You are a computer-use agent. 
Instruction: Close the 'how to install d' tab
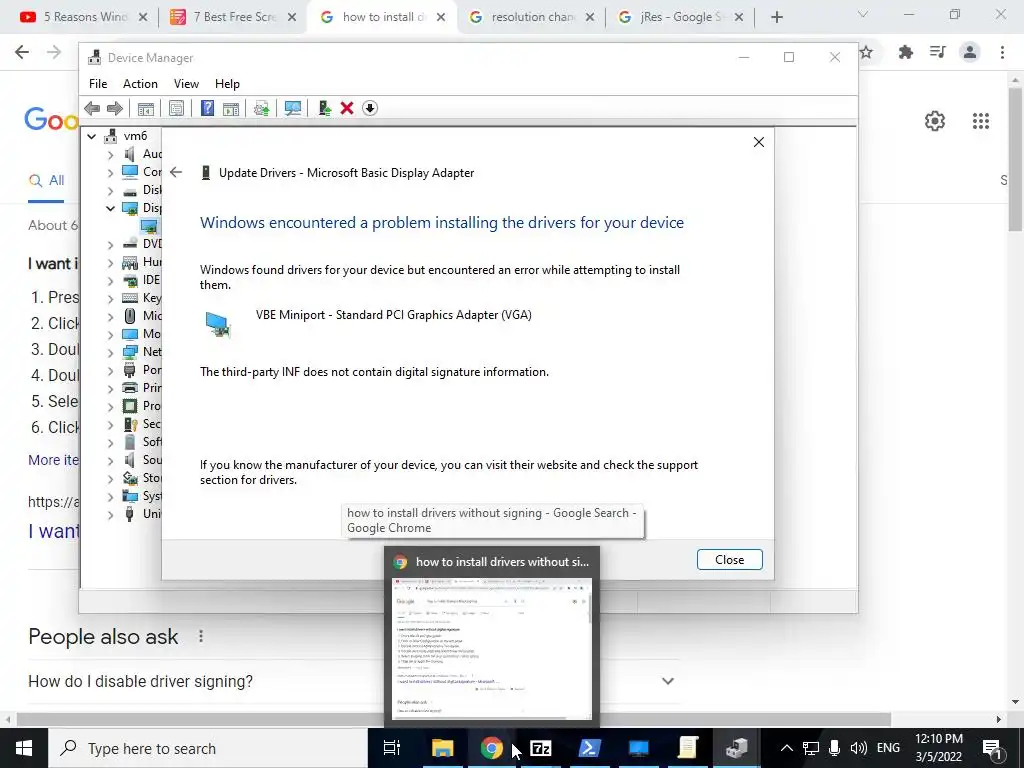[441, 17]
